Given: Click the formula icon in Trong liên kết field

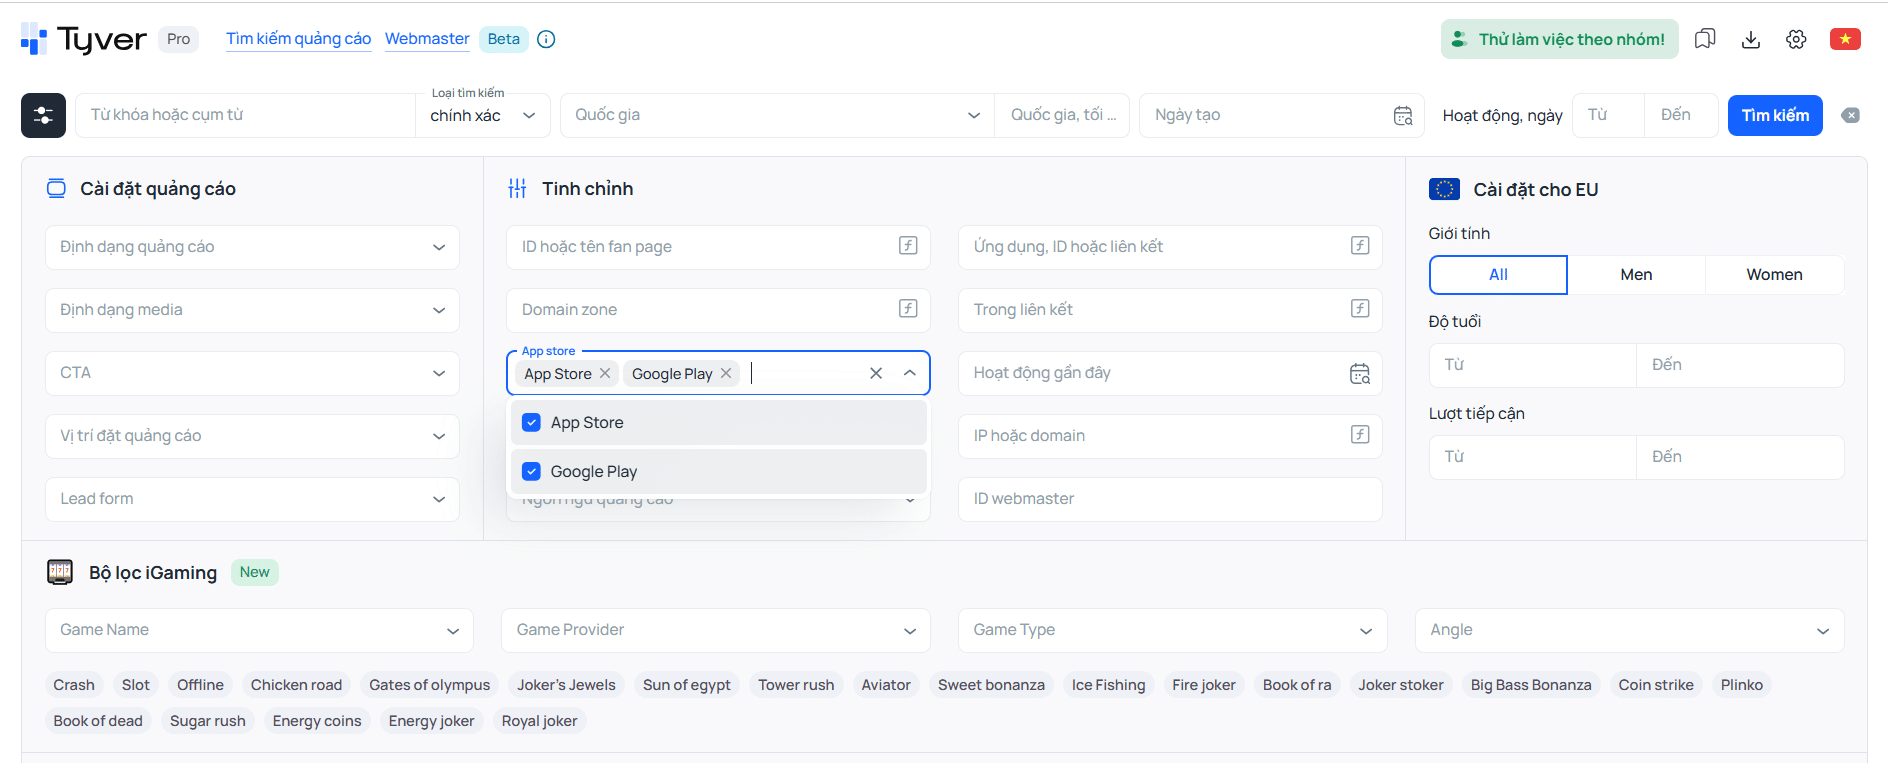Looking at the screenshot, I should (x=1360, y=309).
